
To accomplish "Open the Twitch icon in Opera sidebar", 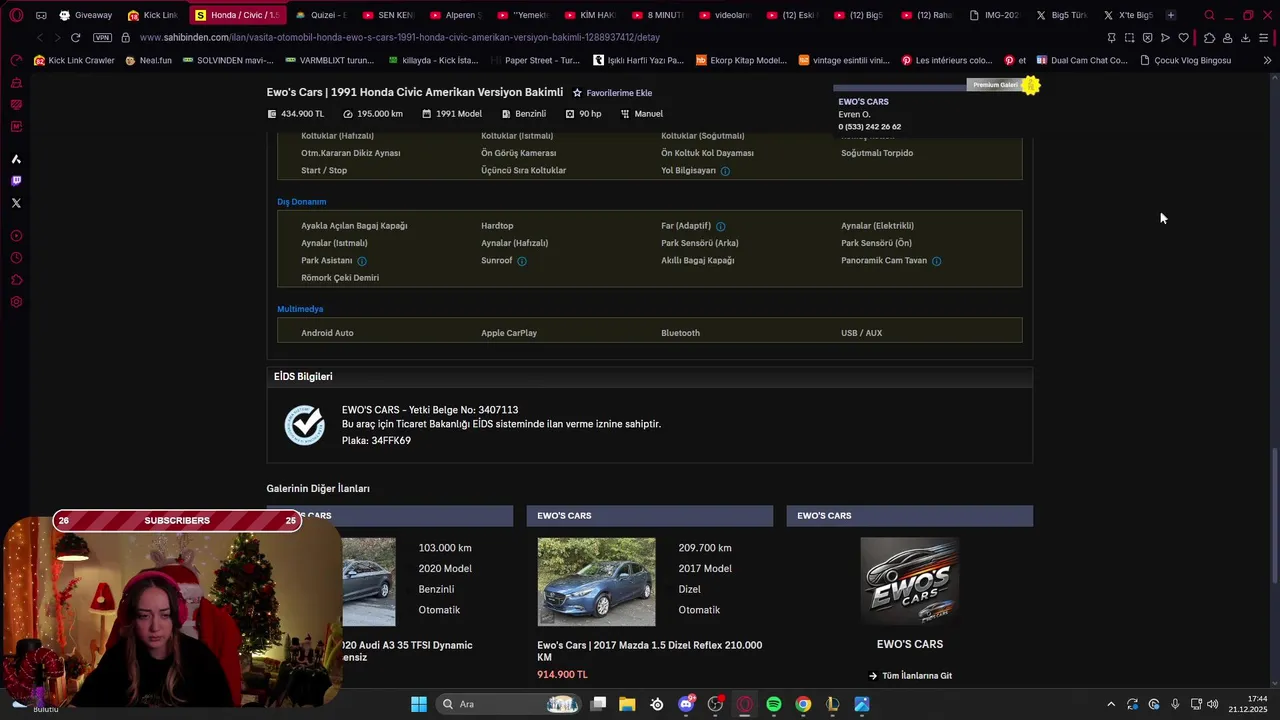I will (16, 181).
